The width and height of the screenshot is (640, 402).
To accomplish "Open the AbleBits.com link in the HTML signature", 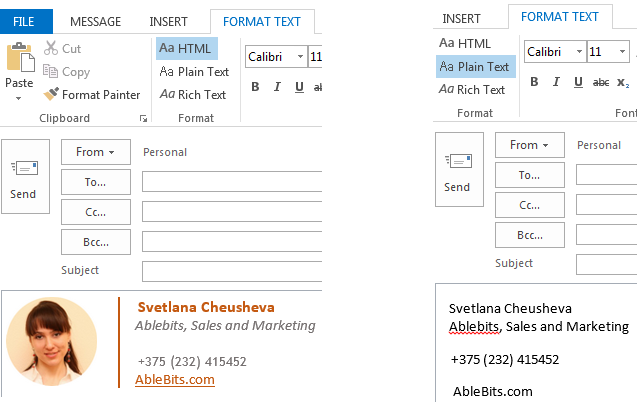I will pyautogui.click(x=175, y=380).
